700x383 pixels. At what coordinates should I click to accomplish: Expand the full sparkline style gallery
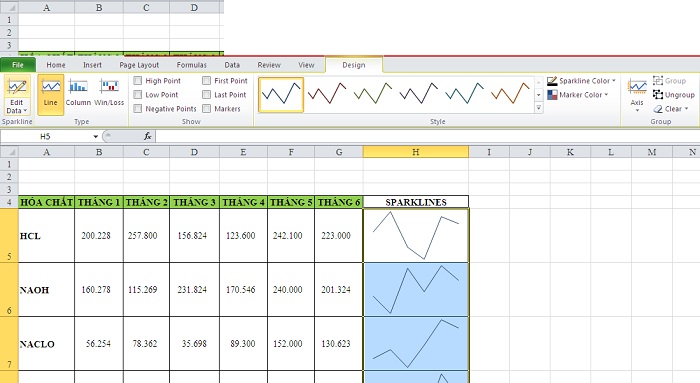[x=539, y=108]
